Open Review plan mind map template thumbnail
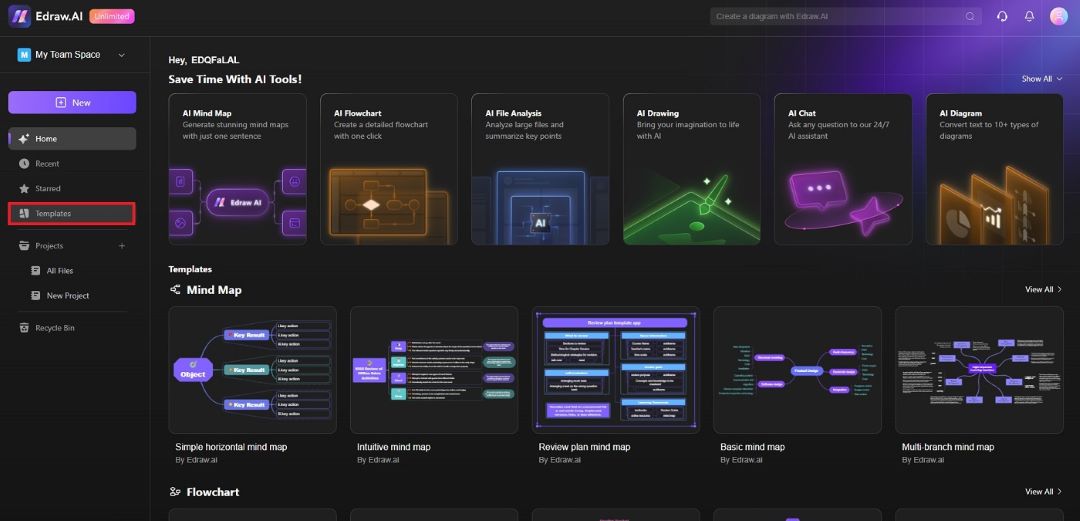The image size is (1080, 521). coord(616,370)
